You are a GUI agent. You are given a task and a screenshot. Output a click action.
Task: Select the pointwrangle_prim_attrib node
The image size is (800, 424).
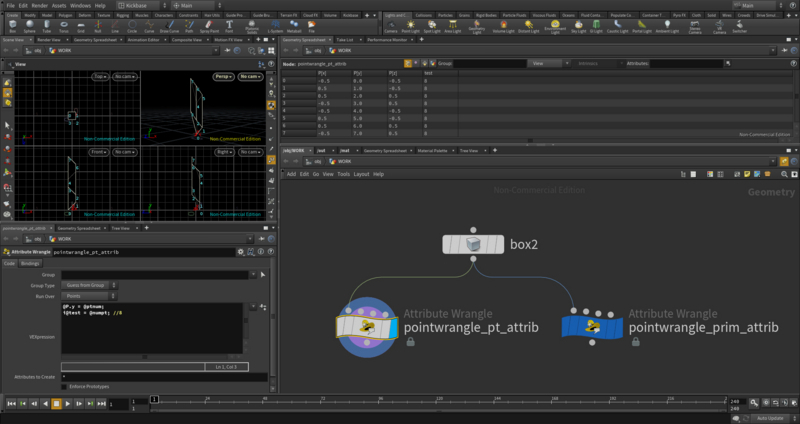point(592,327)
